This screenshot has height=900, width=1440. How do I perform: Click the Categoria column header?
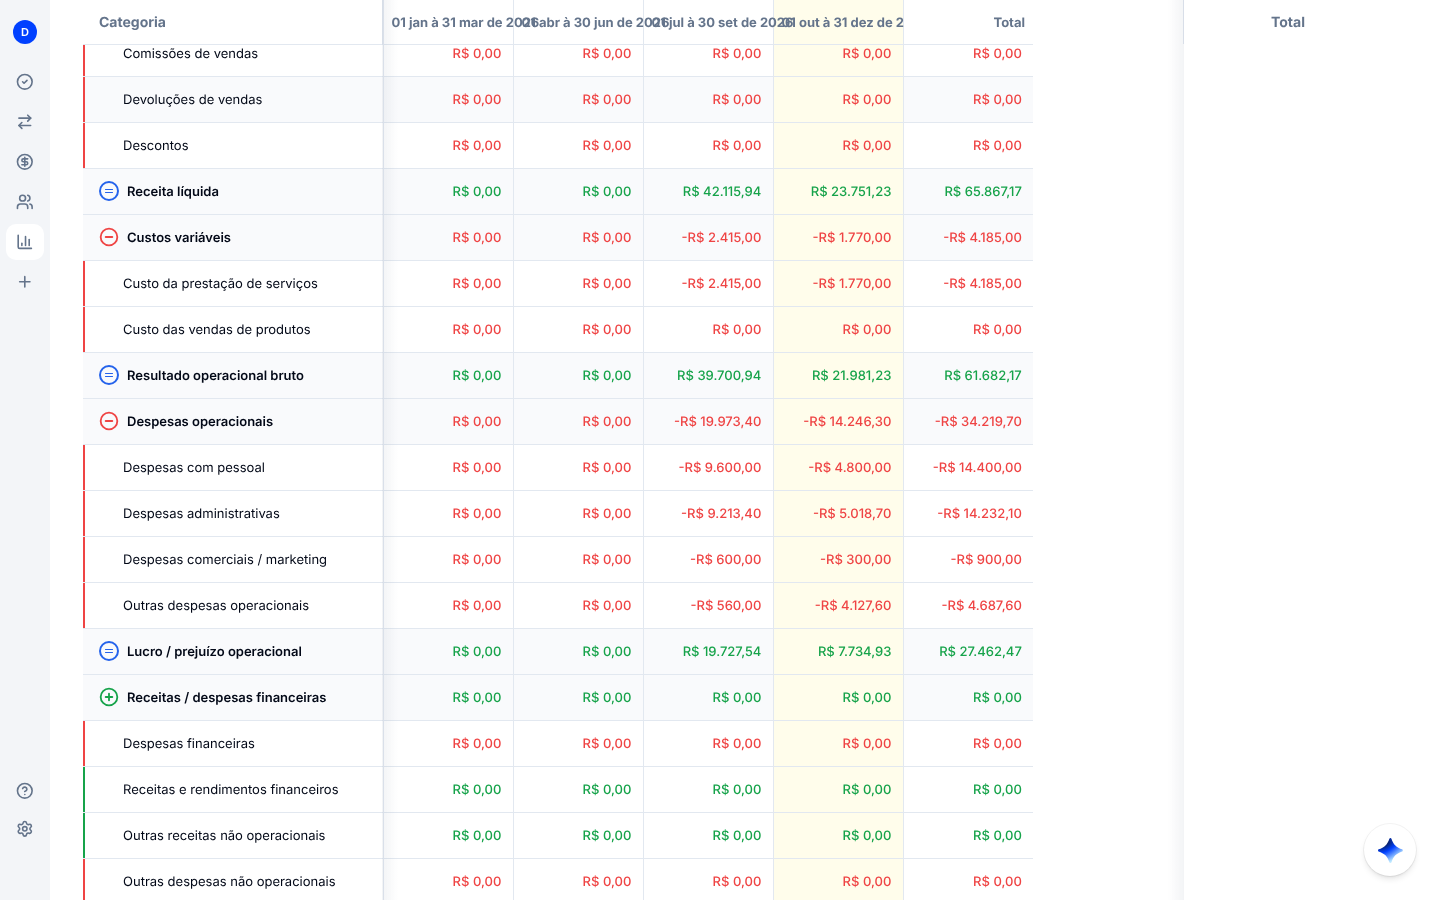point(132,22)
